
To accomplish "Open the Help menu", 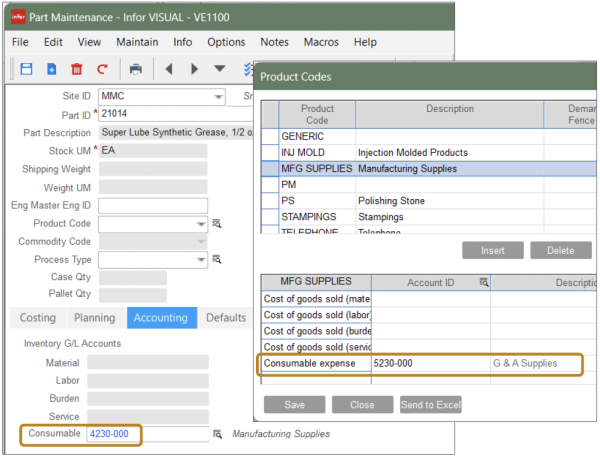I will pos(365,42).
